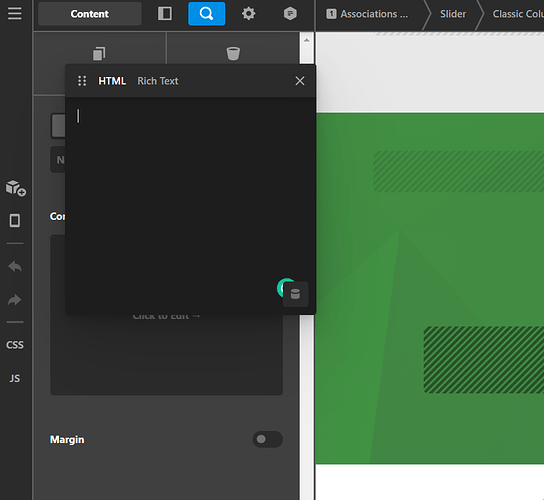Delete element with trash icon
Viewport: 544px width, 500px height.
(x=233, y=53)
